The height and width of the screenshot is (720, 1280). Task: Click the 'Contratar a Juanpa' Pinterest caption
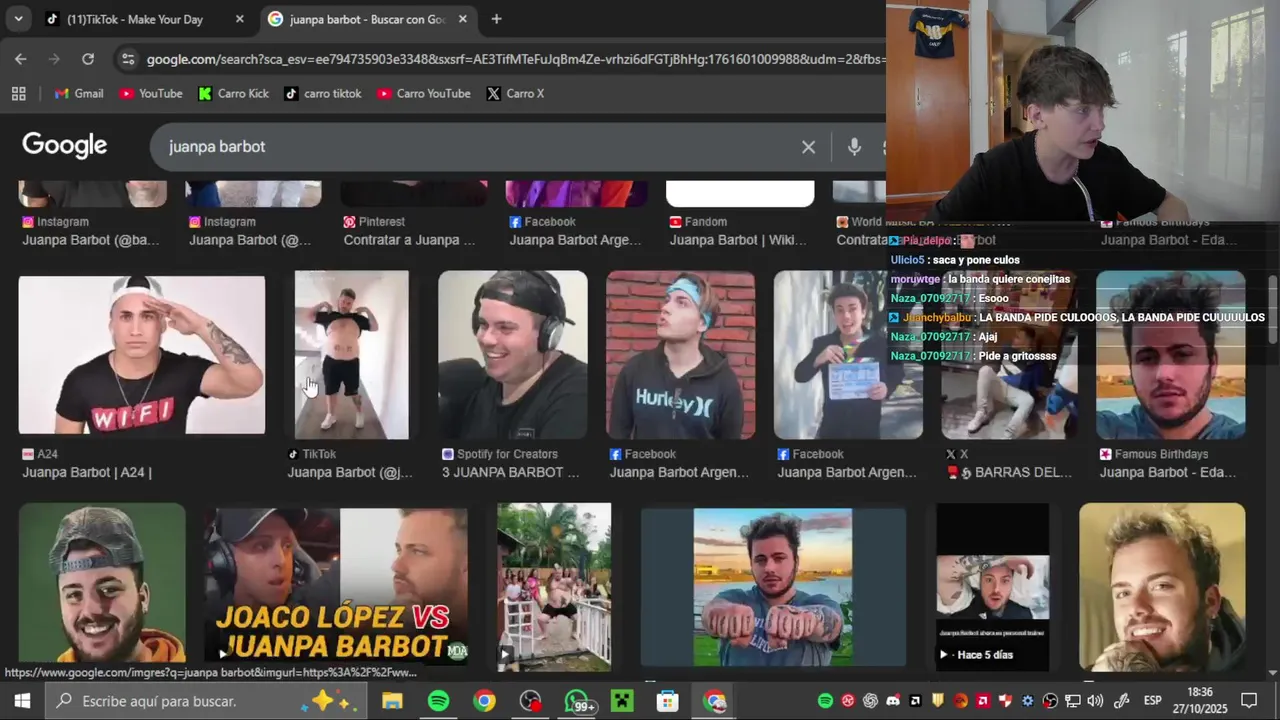(409, 240)
